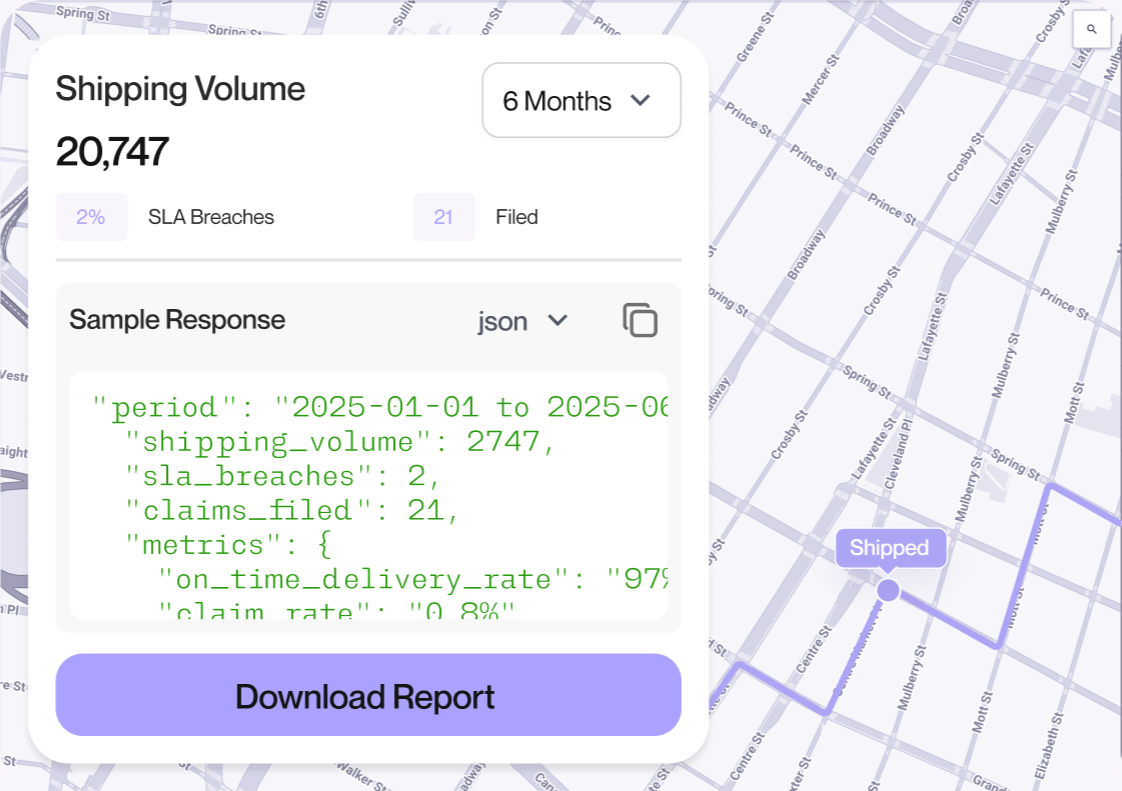Viewport: 1122px width, 791px height.
Task: Click the 20,747 total volume figure
Action: [x=112, y=152]
